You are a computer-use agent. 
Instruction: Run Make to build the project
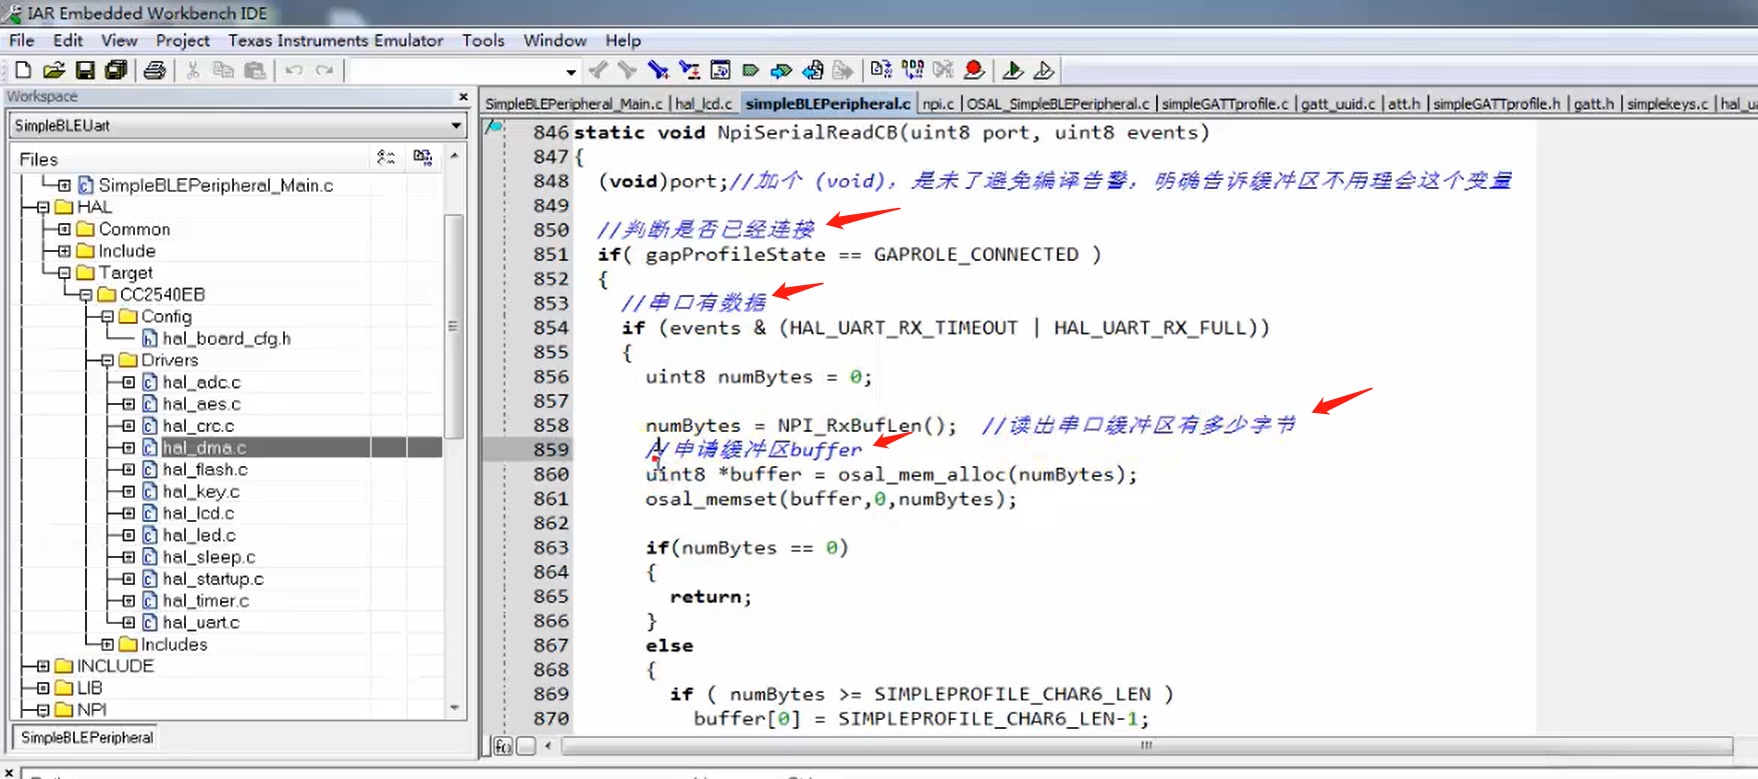912,70
